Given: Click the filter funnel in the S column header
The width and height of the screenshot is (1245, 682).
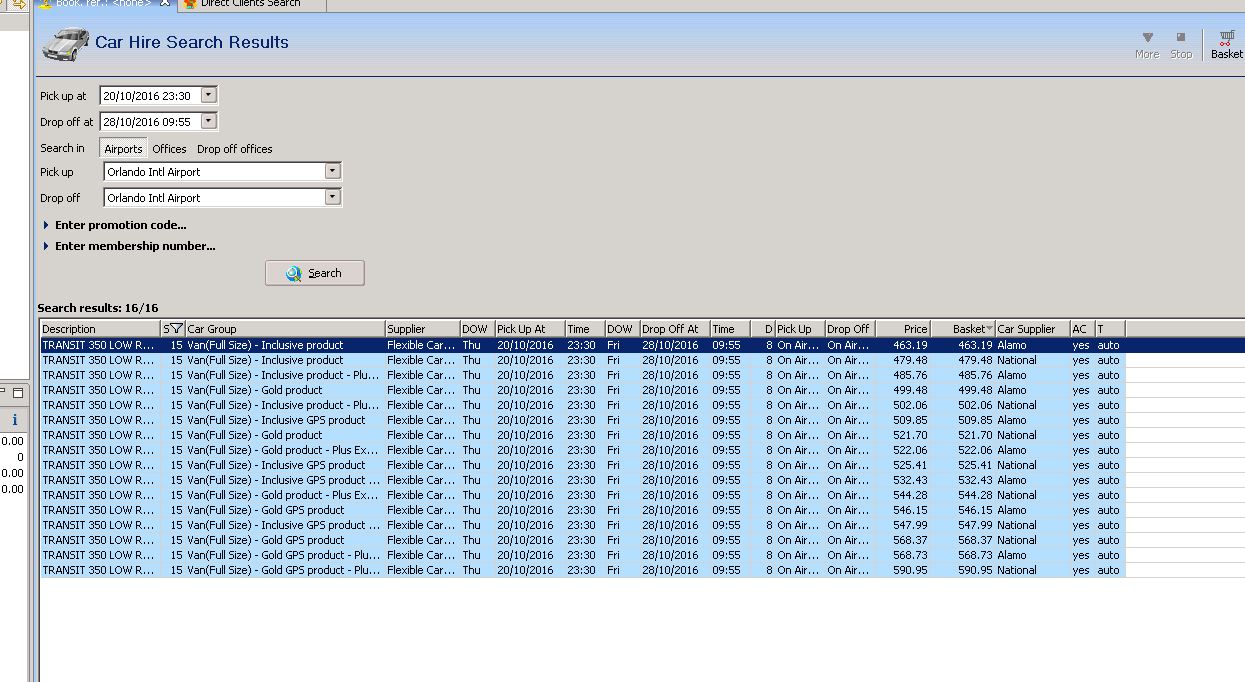Looking at the screenshot, I should point(177,328).
